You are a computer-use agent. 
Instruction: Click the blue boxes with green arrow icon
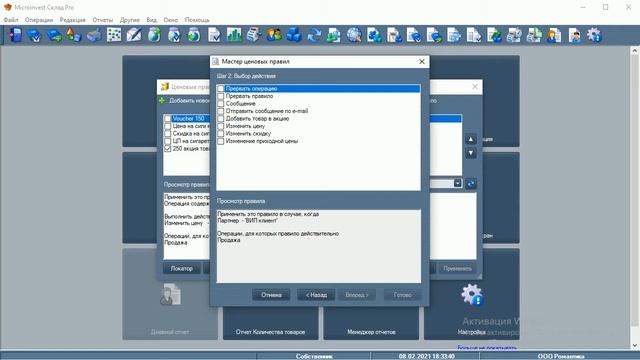click(x=54, y=36)
